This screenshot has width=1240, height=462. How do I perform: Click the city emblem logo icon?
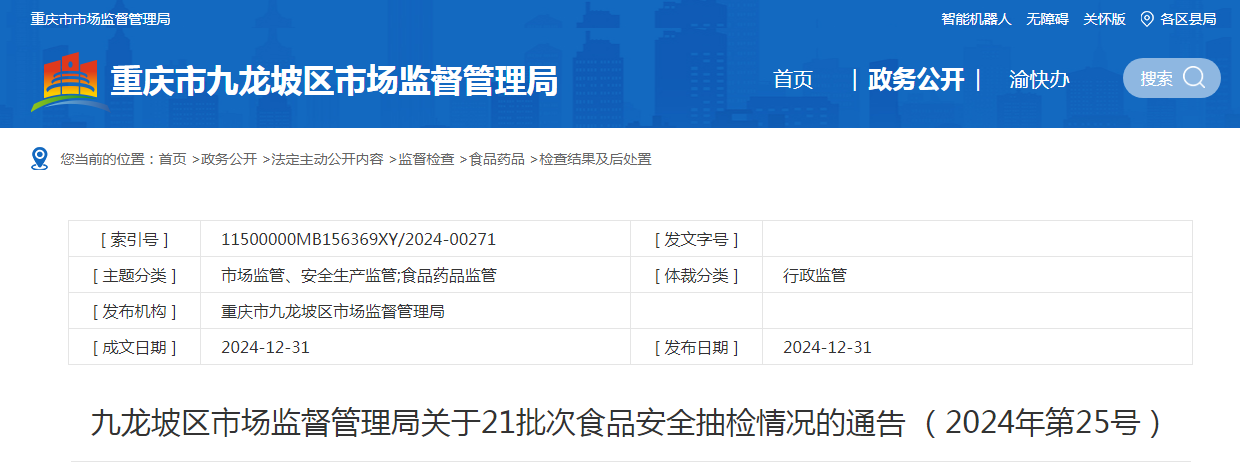point(68,84)
